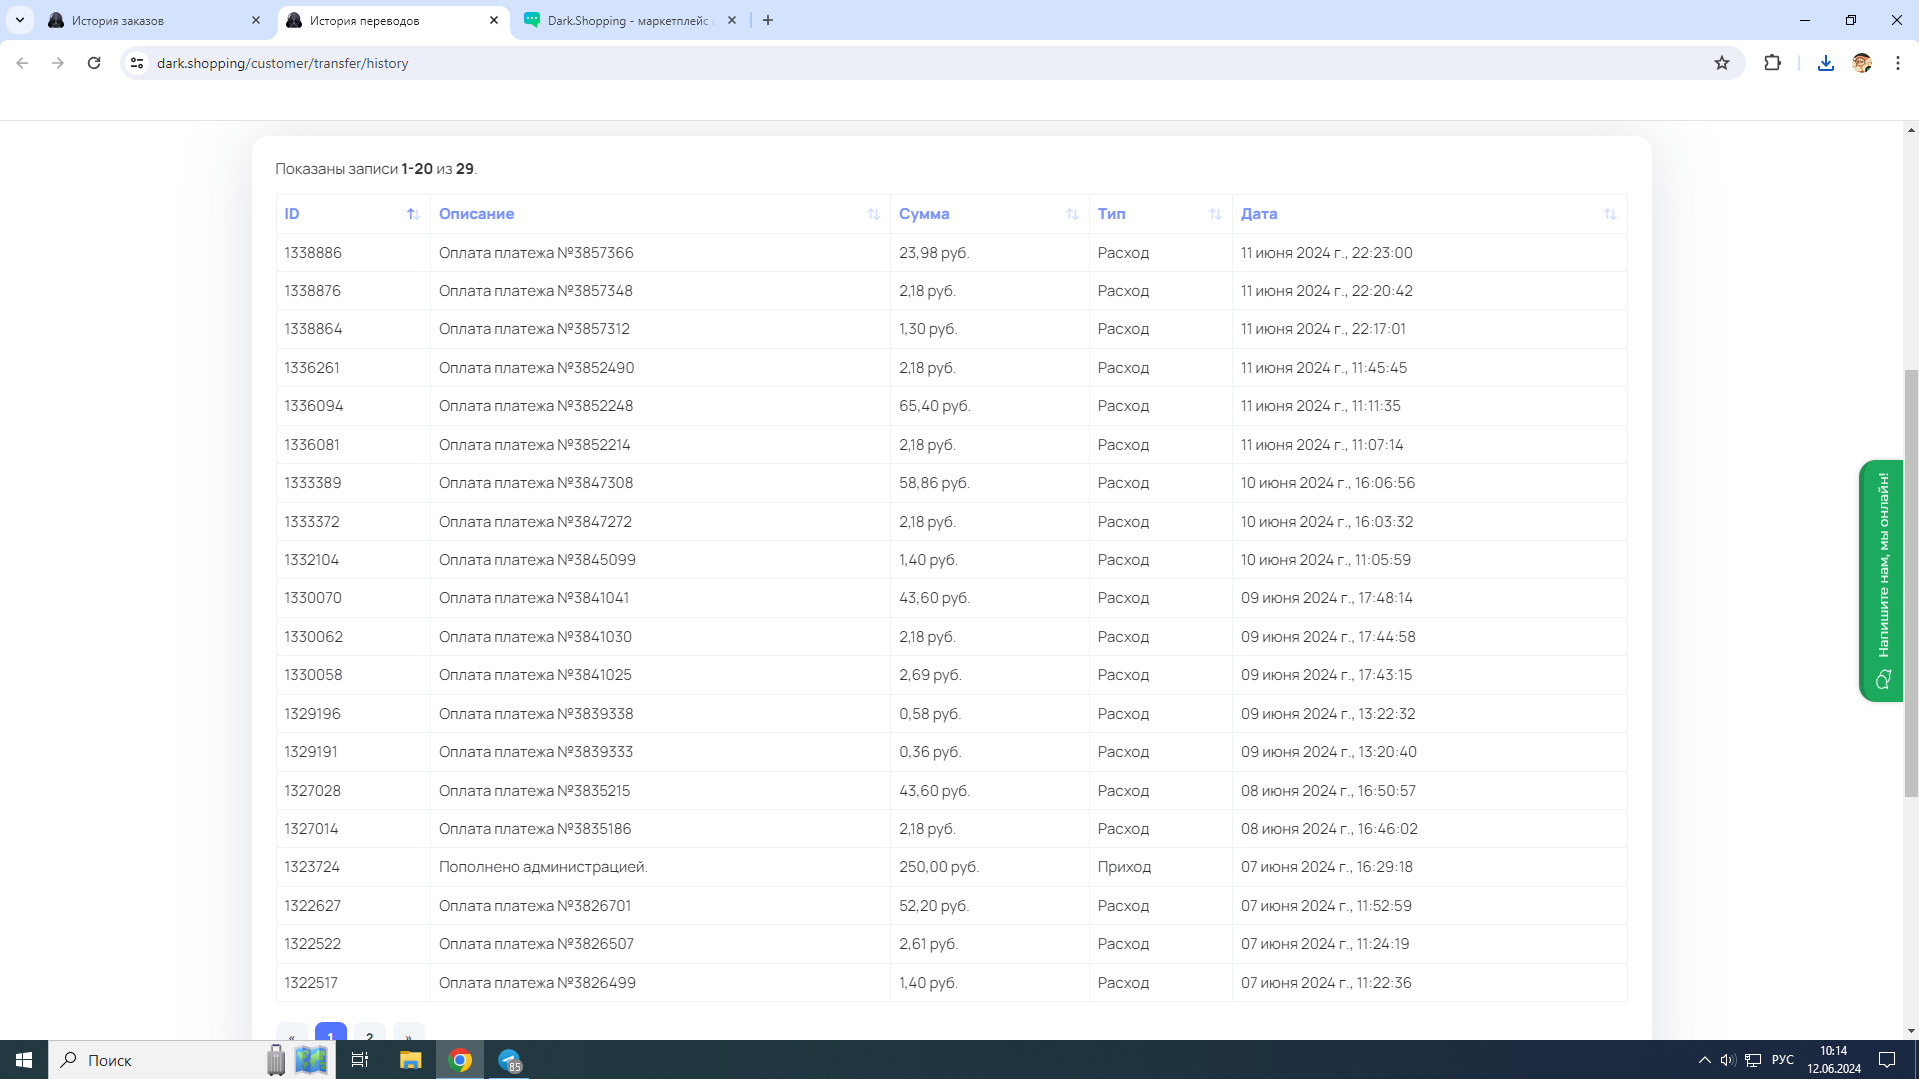View site information icon in address bar
This screenshot has height=1079, width=1919.
point(138,63)
